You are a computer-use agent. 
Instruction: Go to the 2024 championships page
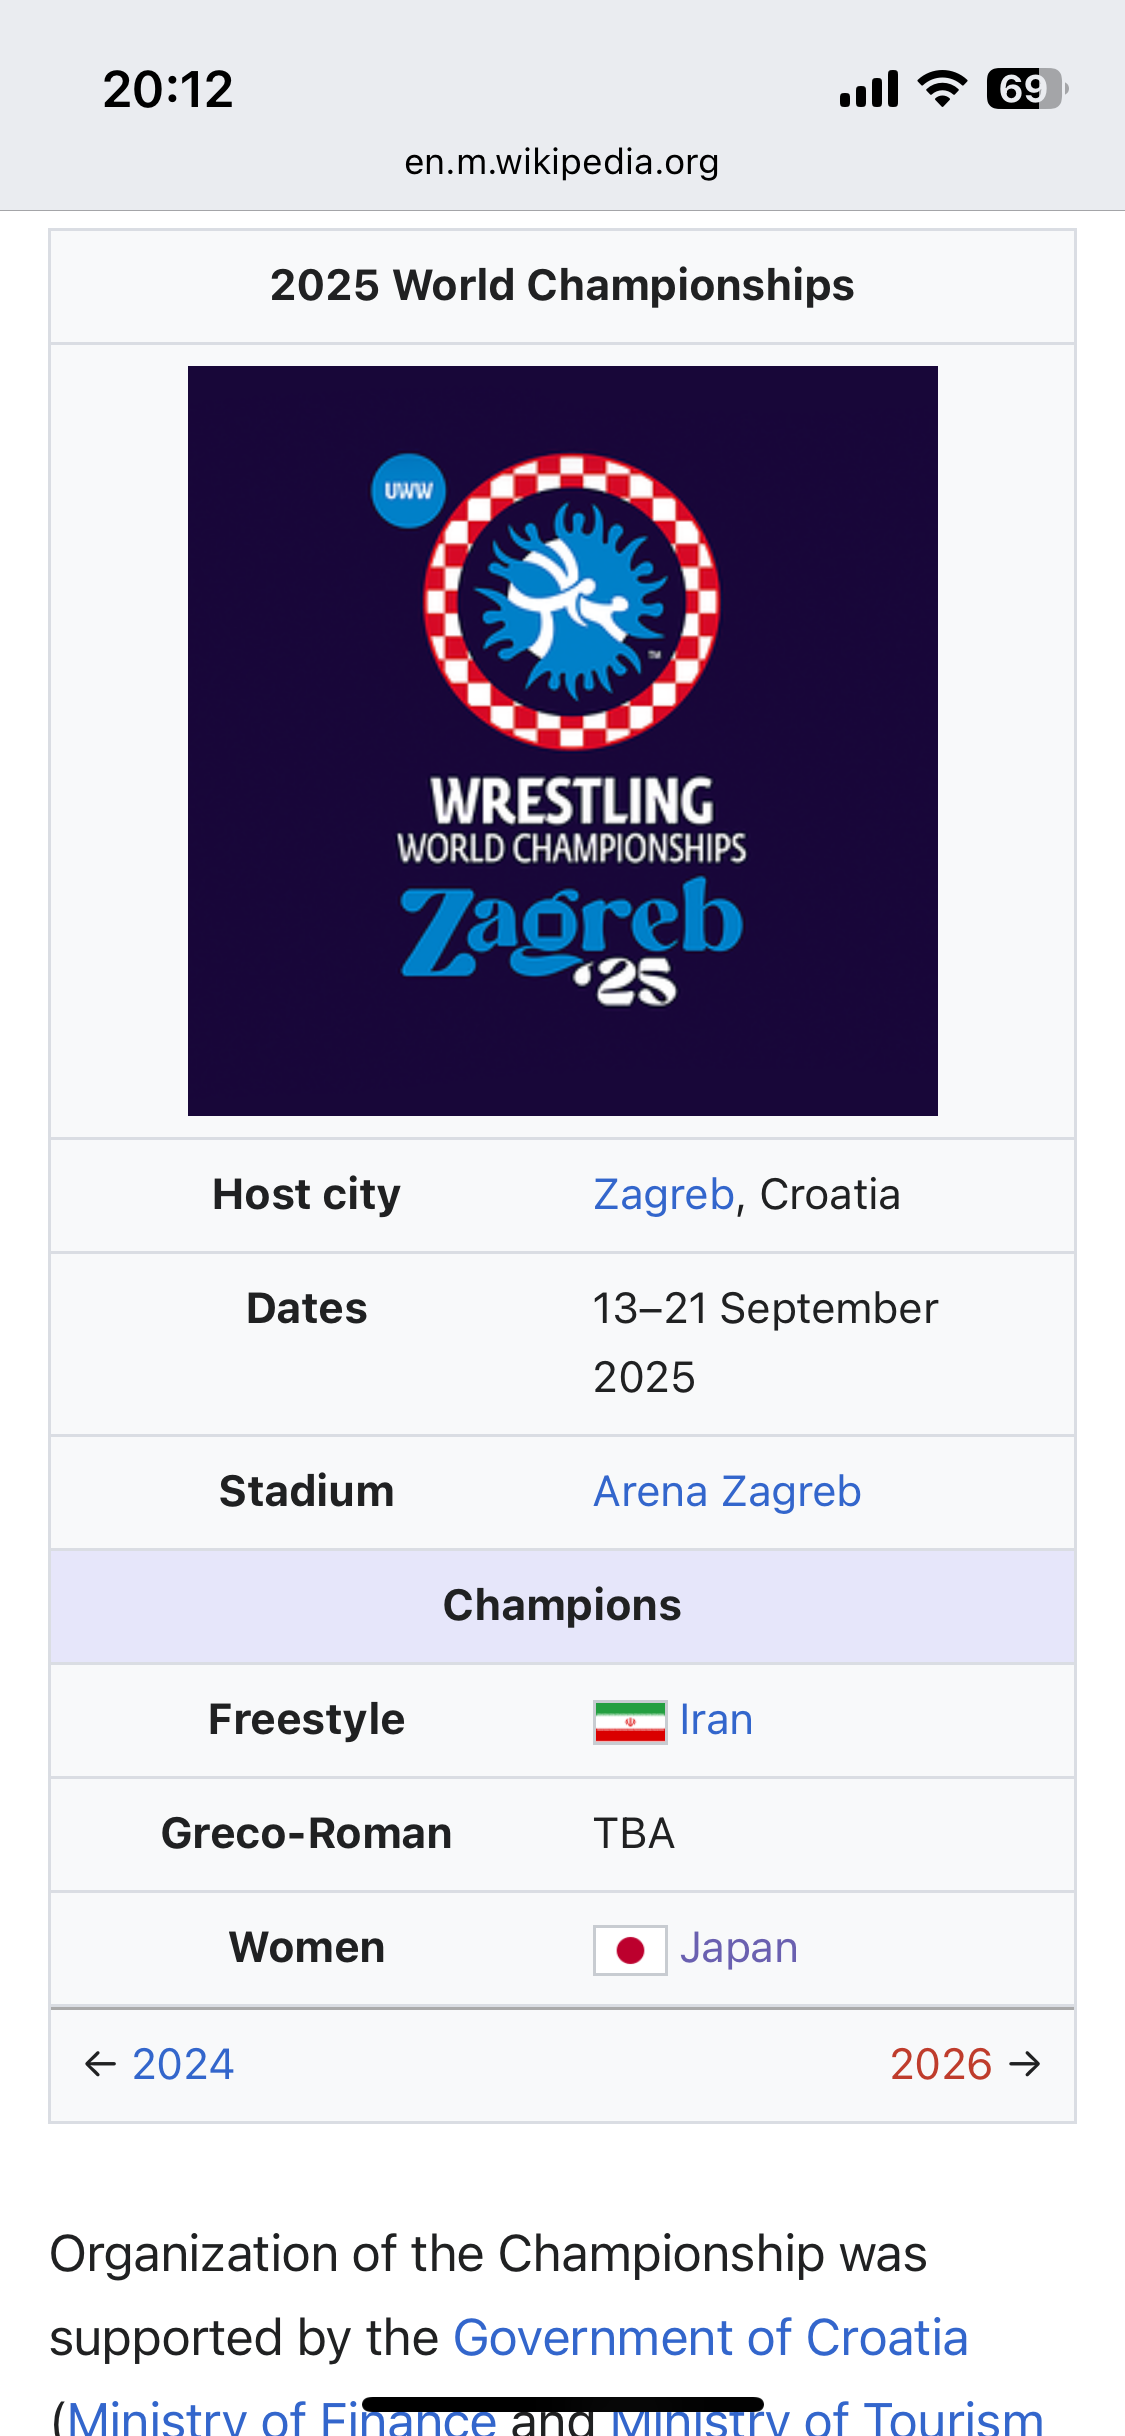tap(183, 2064)
